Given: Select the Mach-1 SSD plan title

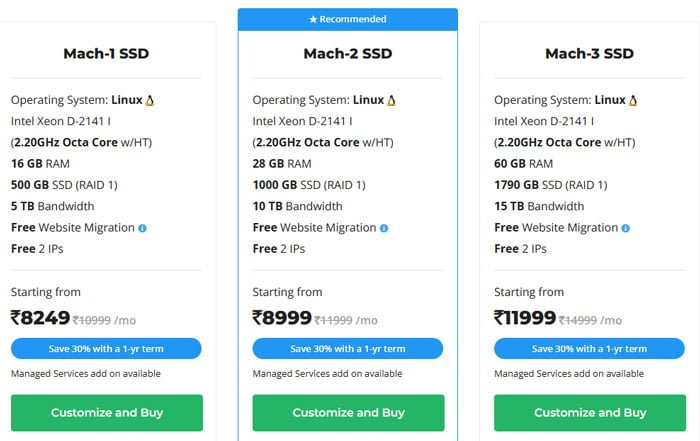Looking at the screenshot, I should point(106,54).
